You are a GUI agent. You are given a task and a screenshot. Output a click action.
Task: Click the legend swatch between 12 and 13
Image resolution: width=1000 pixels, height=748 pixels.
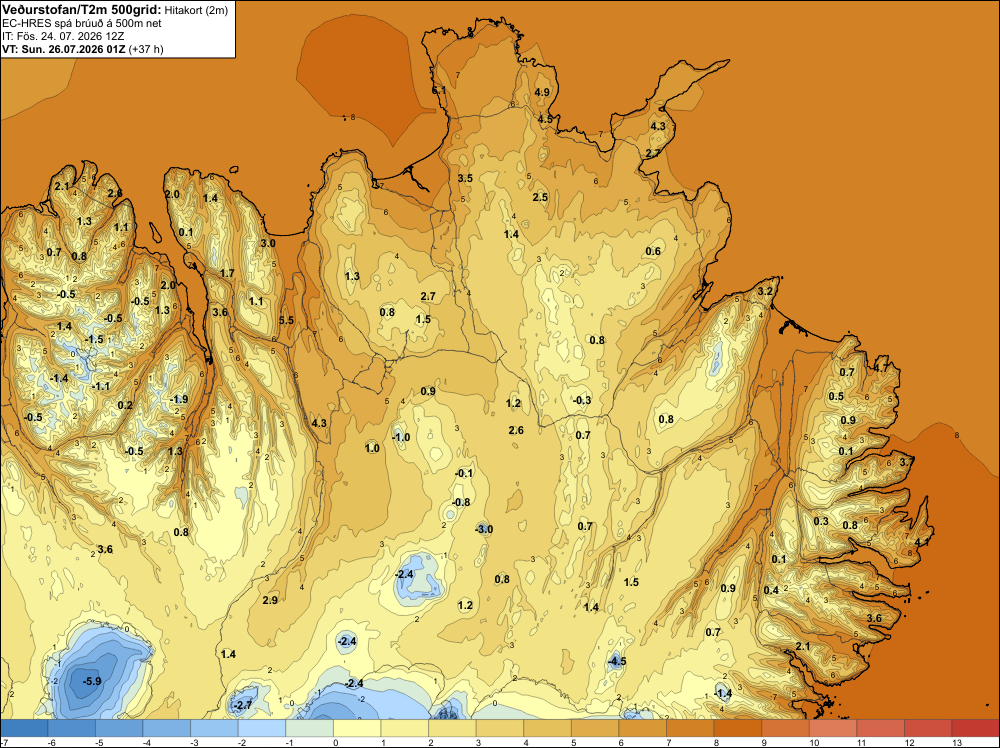point(929,728)
